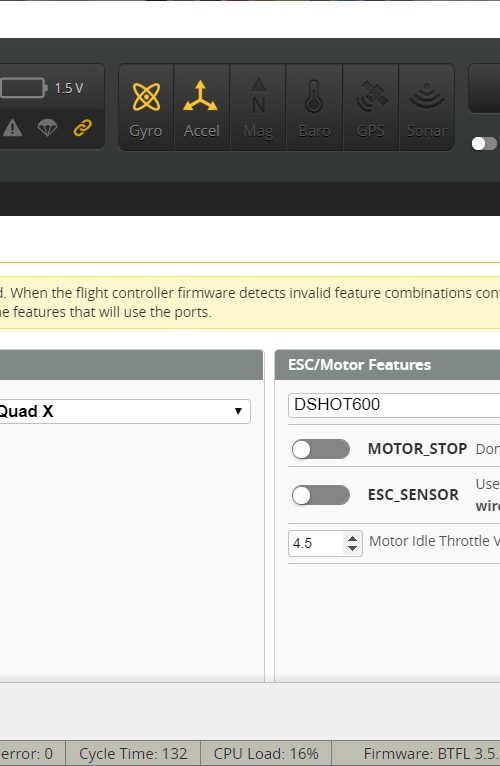Decrease Motor Idle Throttle value

tap(353, 548)
